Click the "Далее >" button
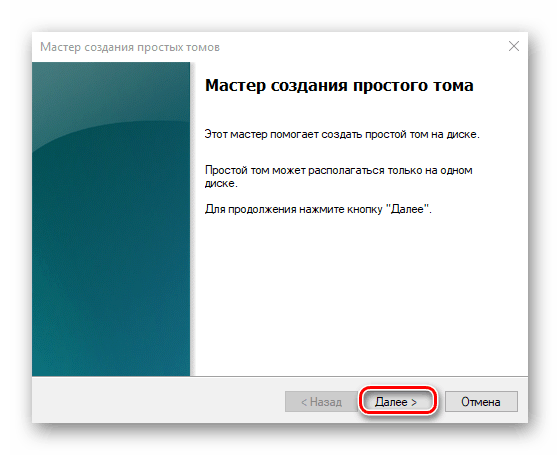Image resolution: width=560 pixels, height=455 pixels. (397, 402)
